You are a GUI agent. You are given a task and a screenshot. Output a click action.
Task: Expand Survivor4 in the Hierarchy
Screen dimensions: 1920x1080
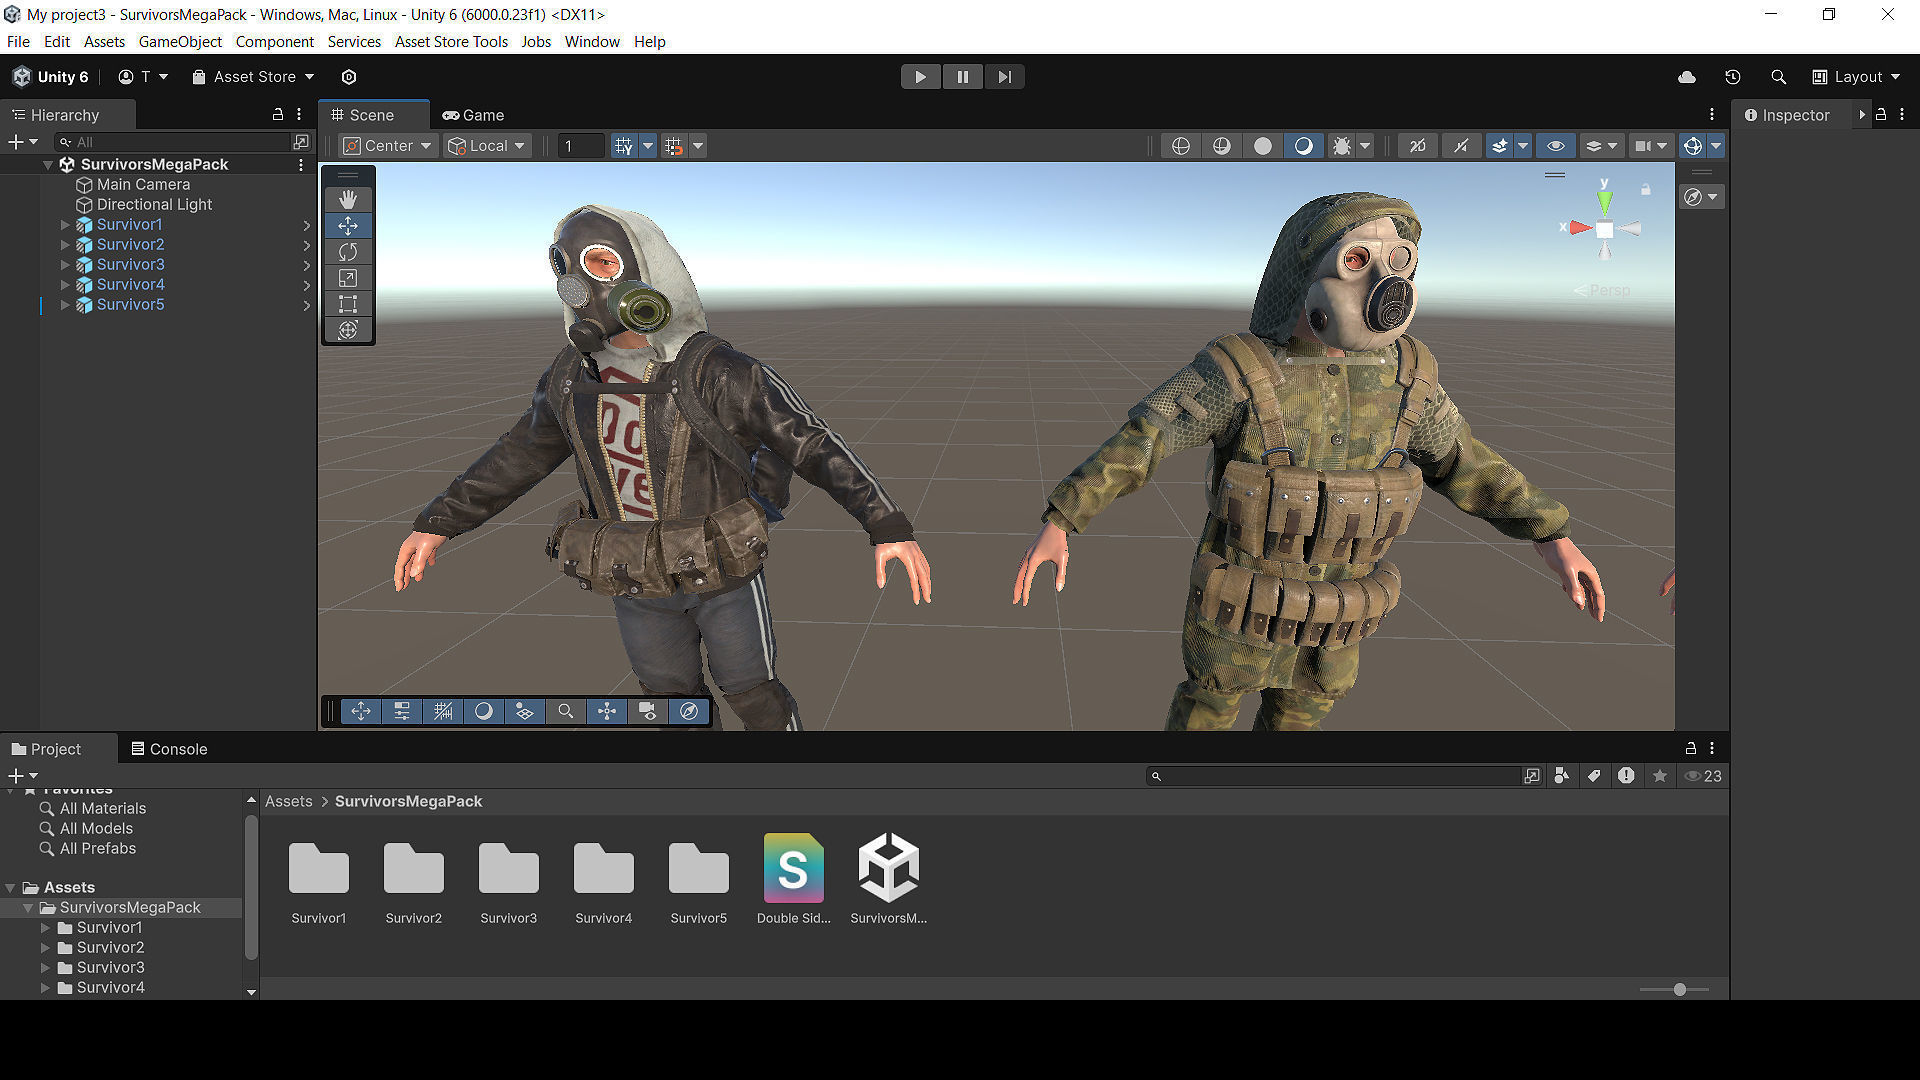[x=65, y=285]
